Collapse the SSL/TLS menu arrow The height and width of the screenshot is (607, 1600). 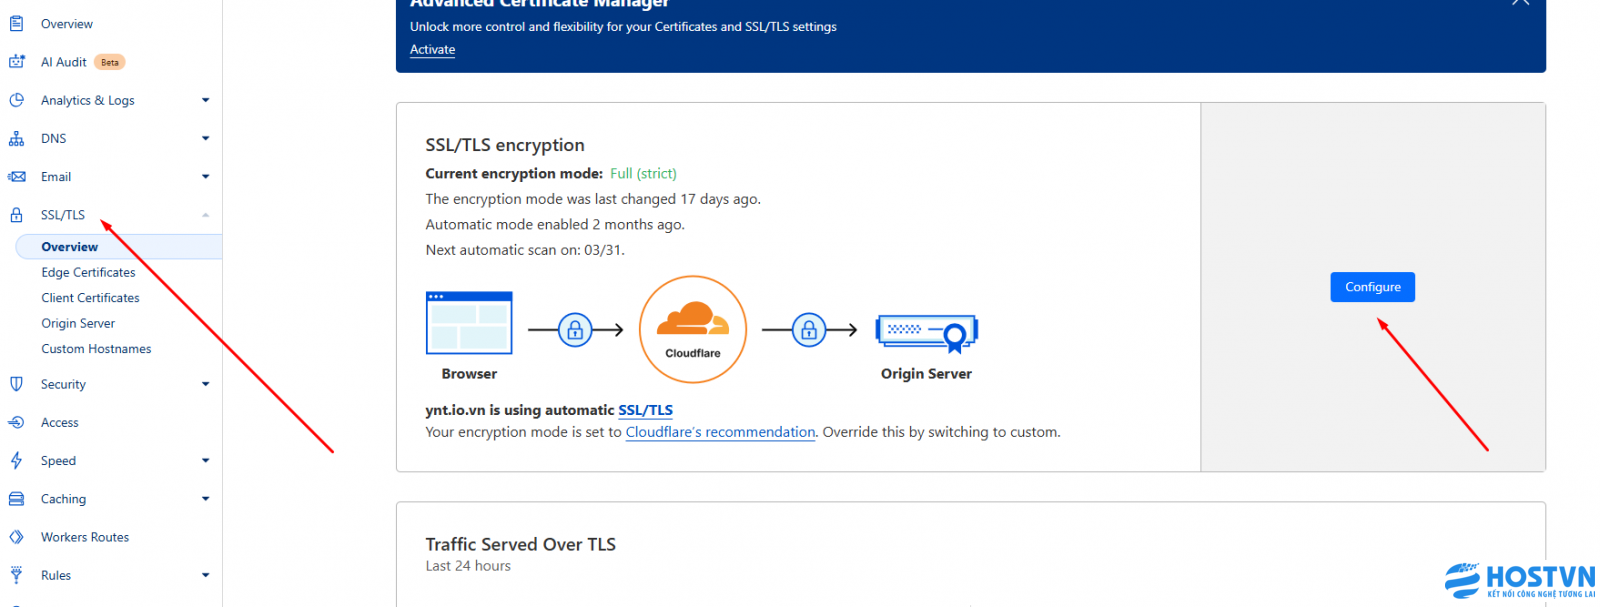coord(205,215)
